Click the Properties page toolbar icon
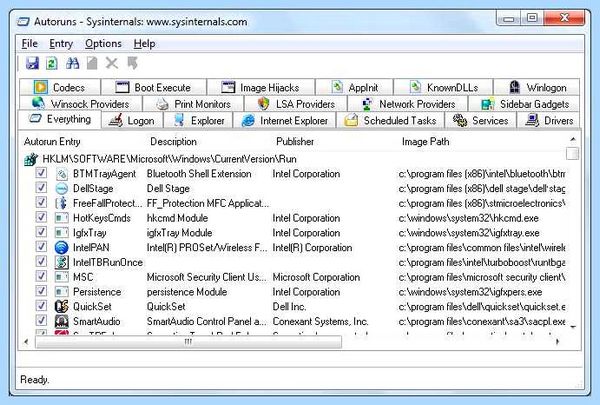 pyautogui.click(x=92, y=63)
